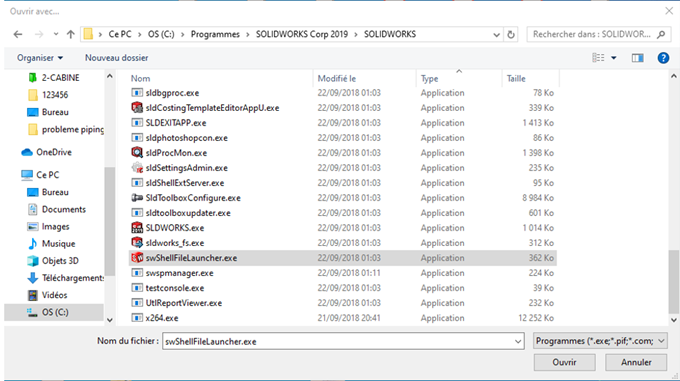The height and width of the screenshot is (381, 680).
Task: Select the SLDEXITAPP.exe file icon
Action: (x=137, y=123)
